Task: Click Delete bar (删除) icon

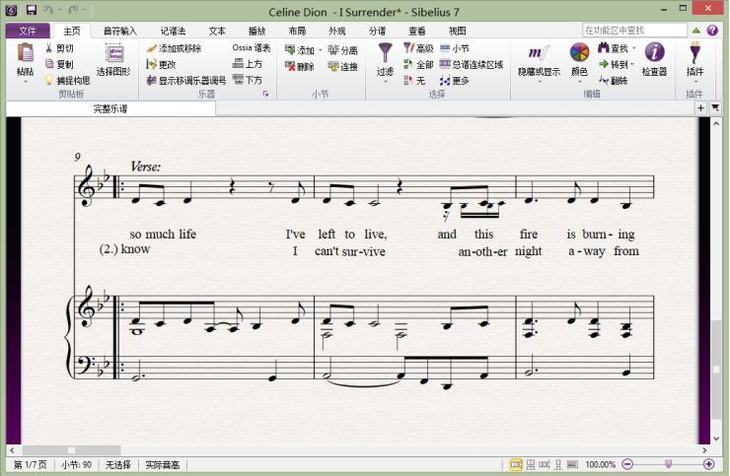Action: point(290,66)
